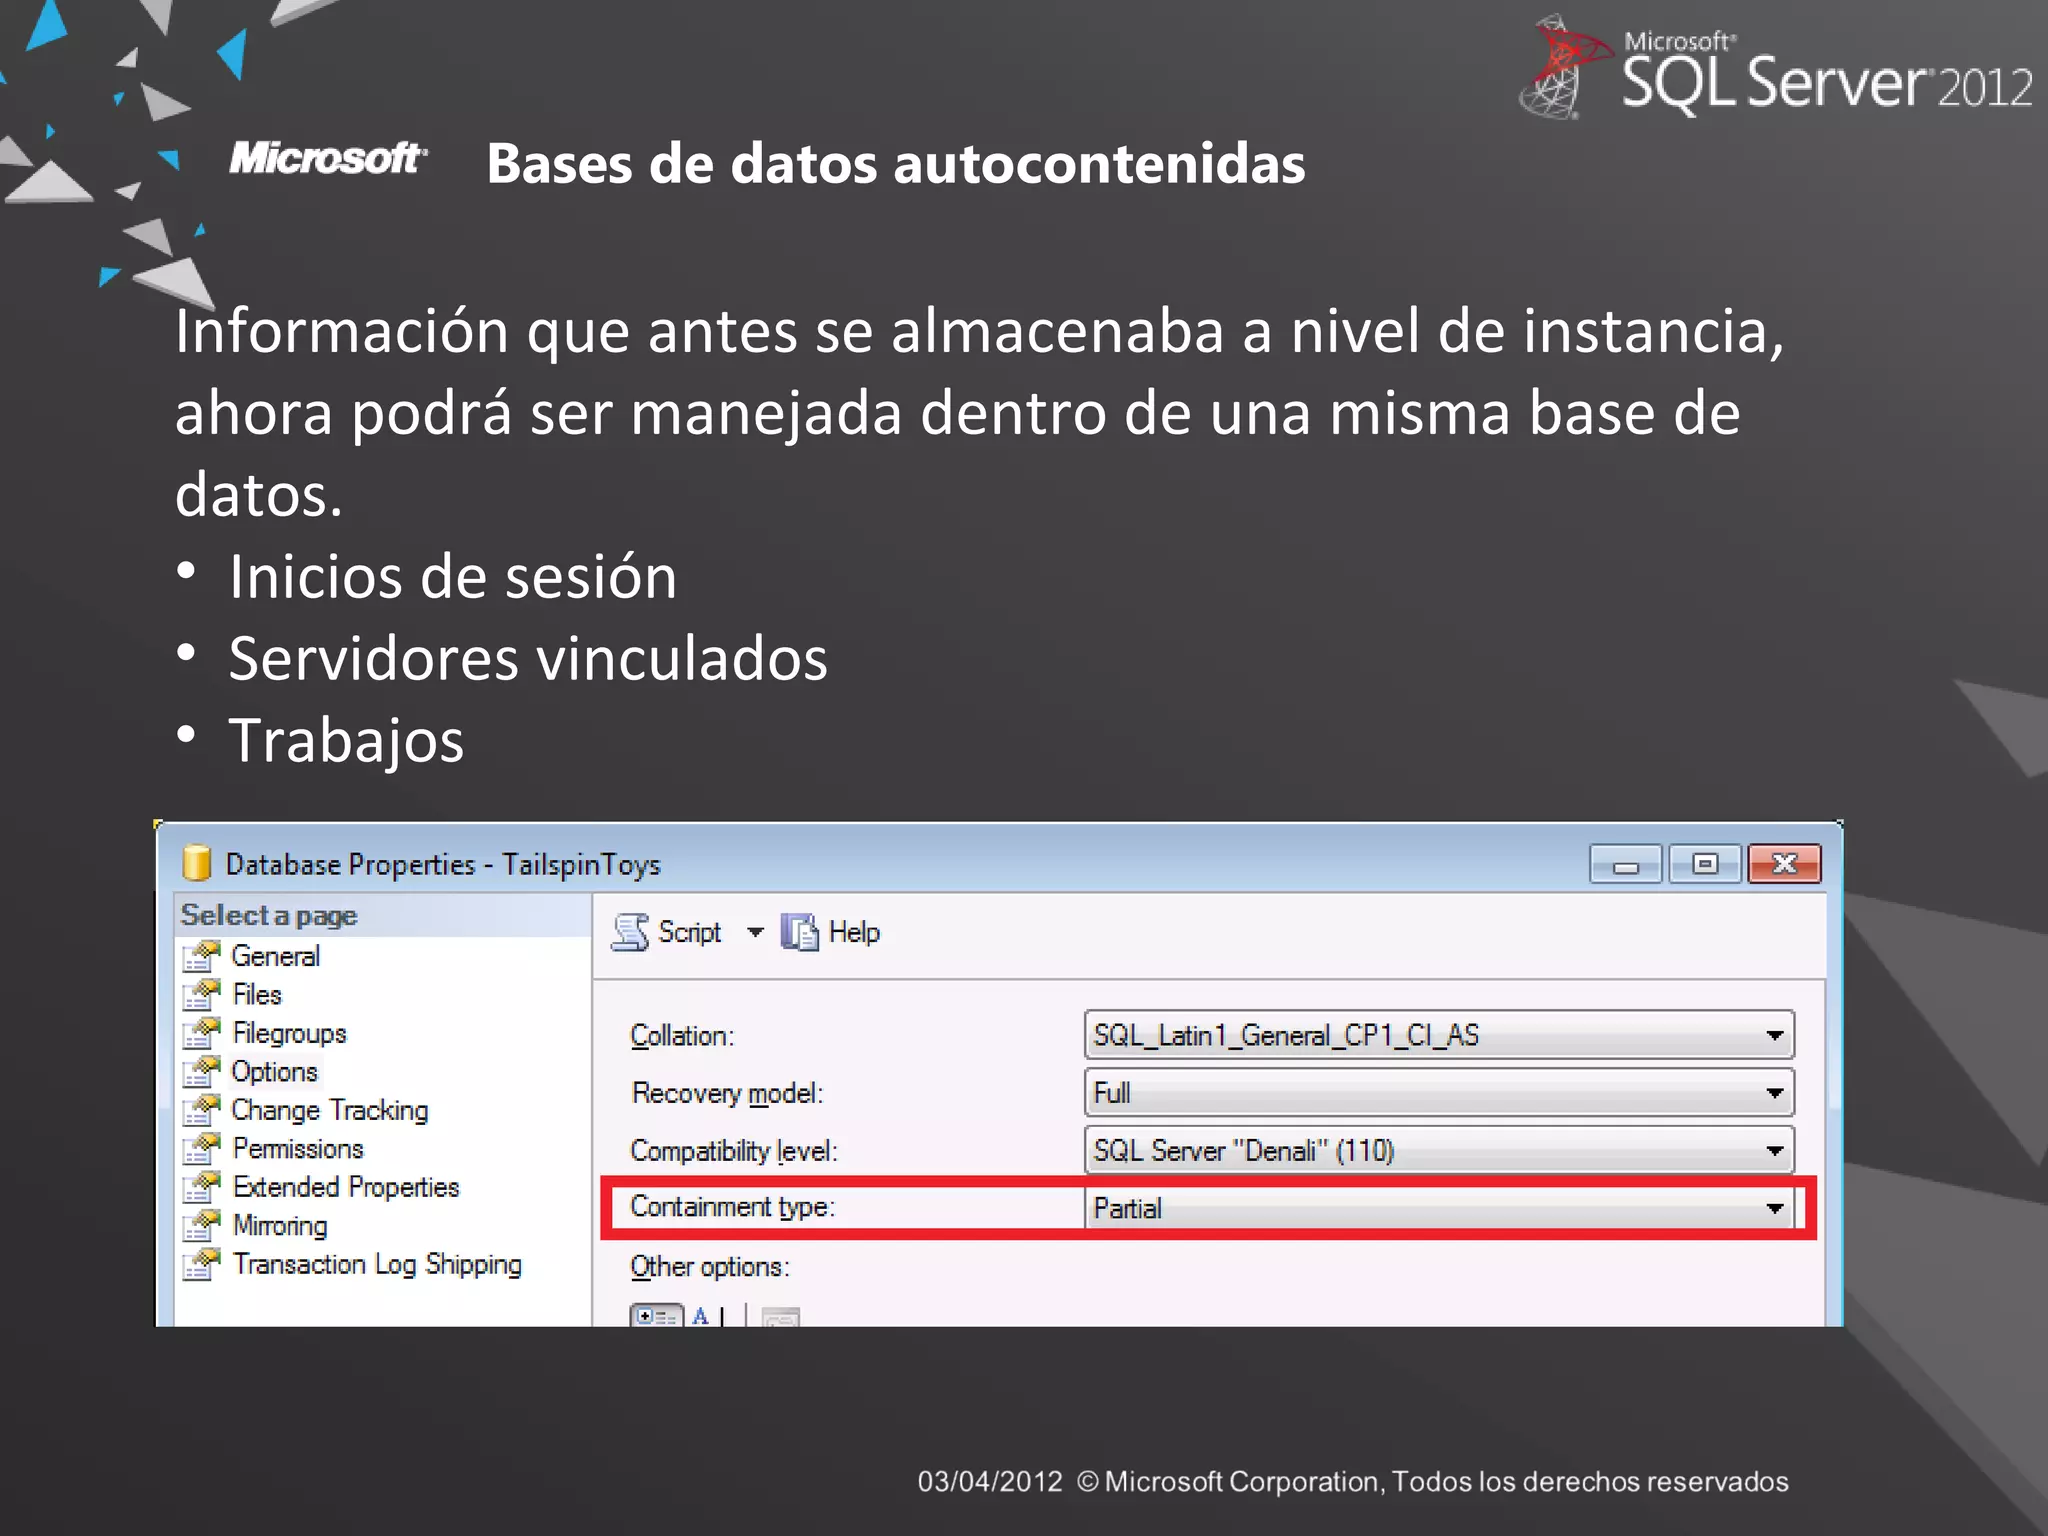Click the Help document icon
Viewport: 2048px width, 1536px height.
click(x=800, y=932)
